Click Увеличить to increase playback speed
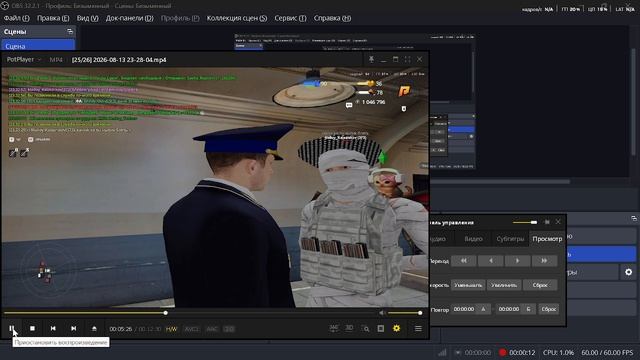Image resolution: width=640 pixels, height=360 pixels. click(x=504, y=285)
